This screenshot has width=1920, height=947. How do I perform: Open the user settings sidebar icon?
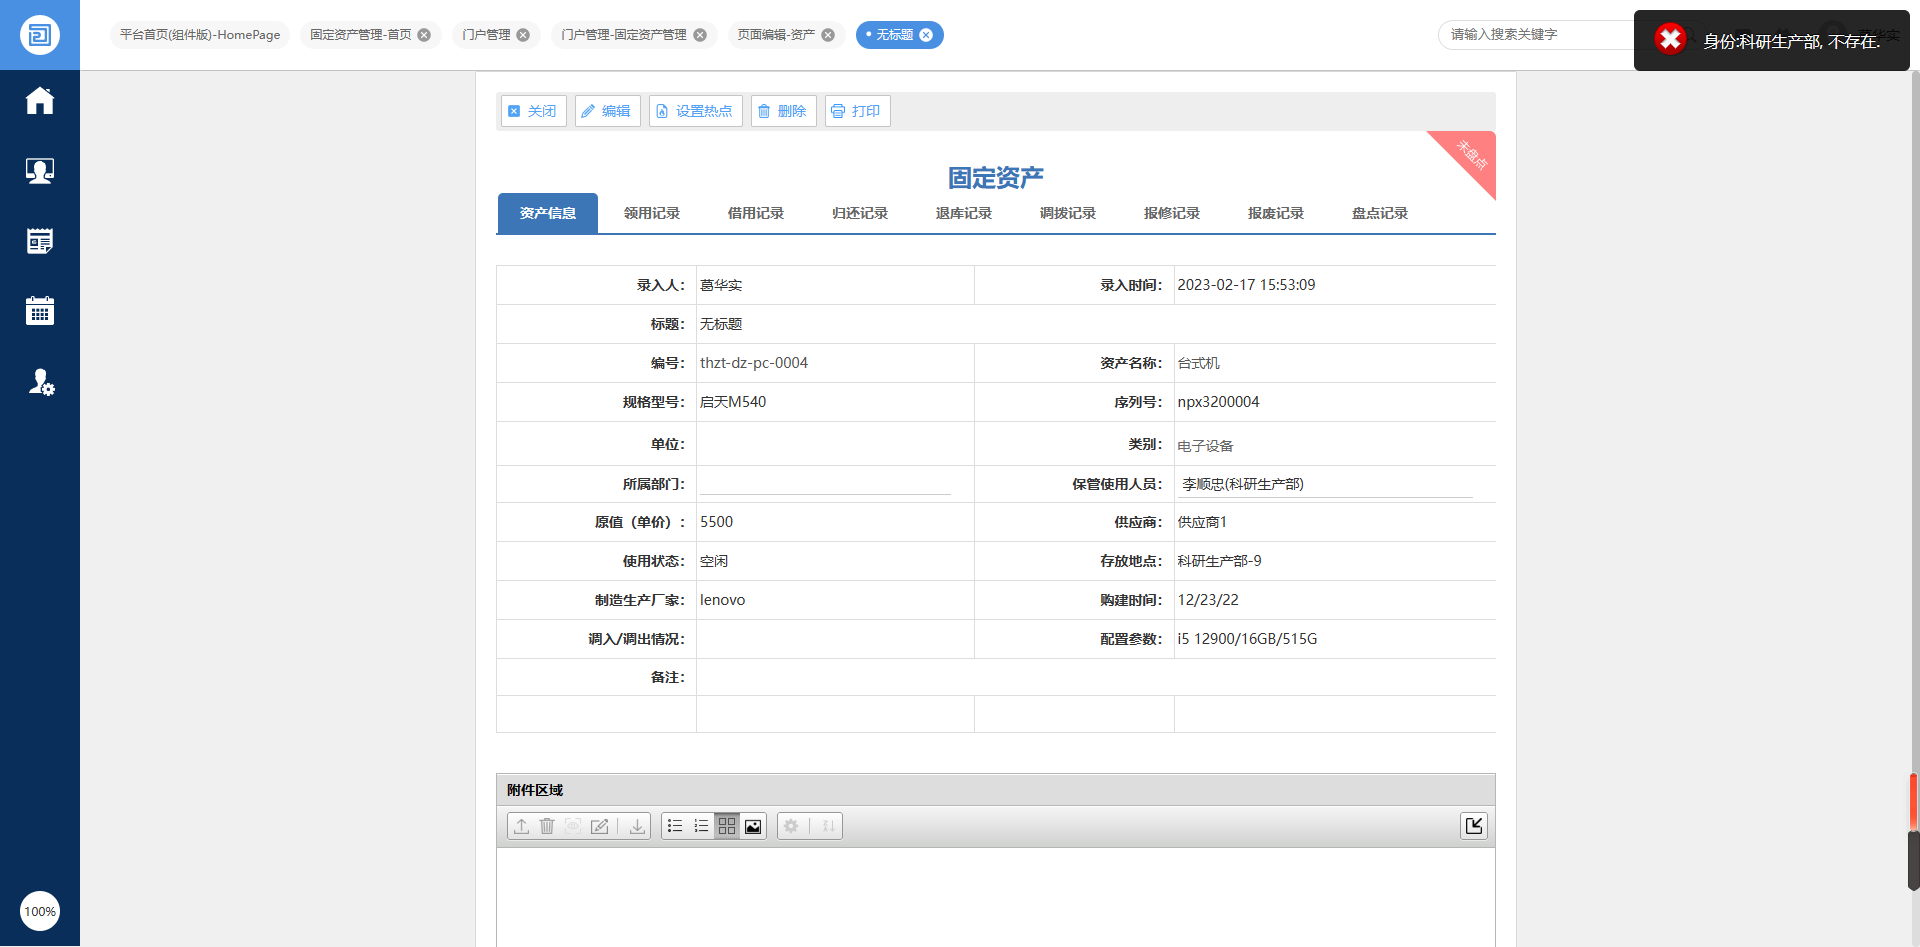40,382
